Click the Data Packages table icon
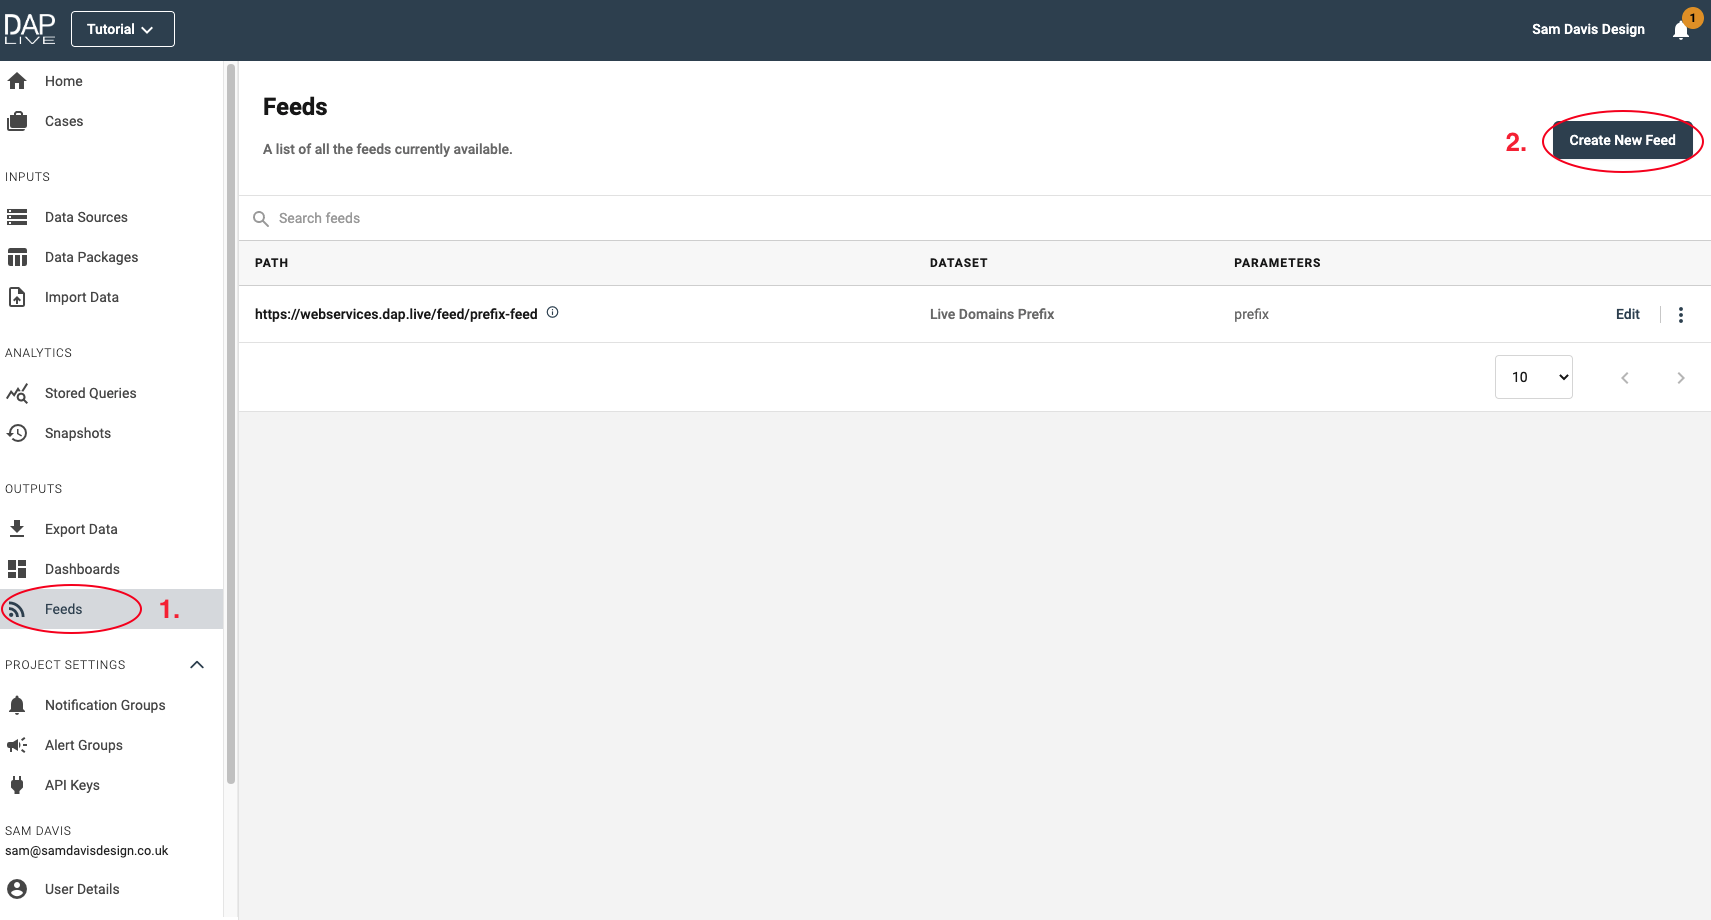Image resolution: width=1711 pixels, height=920 pixels. (x=17, y=257)
